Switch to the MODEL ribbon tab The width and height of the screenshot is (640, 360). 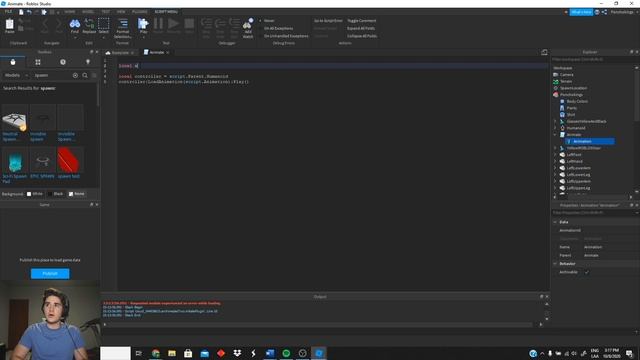88,12
